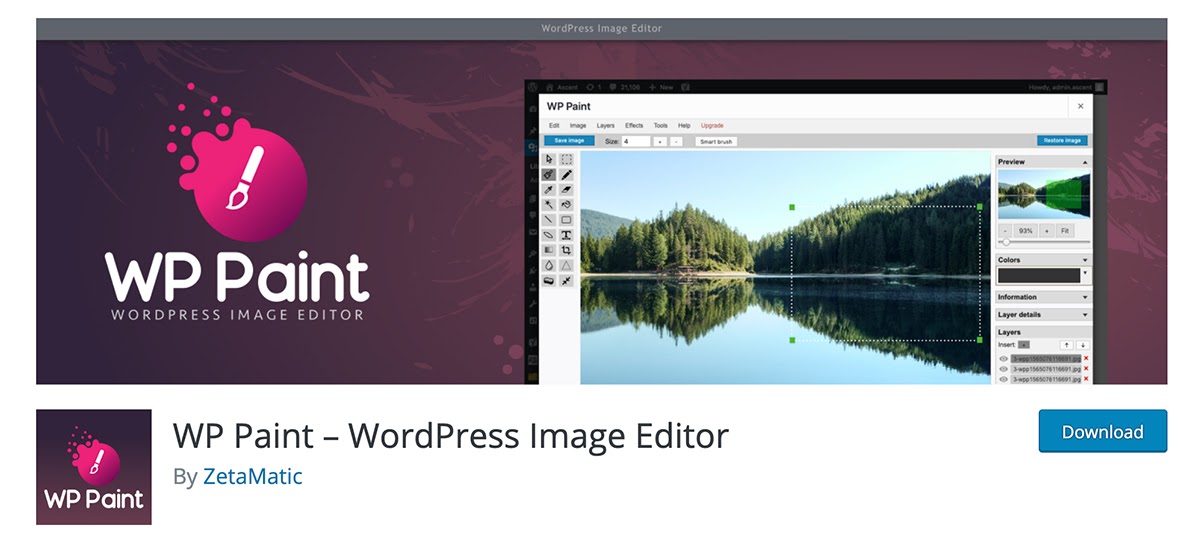Open the Image menu
The image size is (1200, 543).
(x=578, y=125)
